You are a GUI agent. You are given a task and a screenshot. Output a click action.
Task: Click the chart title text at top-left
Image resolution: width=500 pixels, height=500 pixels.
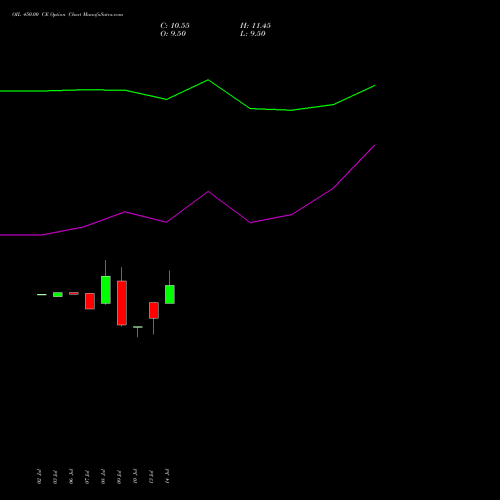[67, 15]
